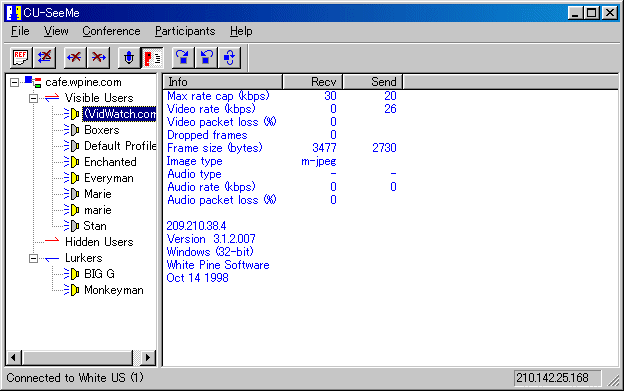
Task: Click the Recv column header
Action: click(x=313, y=82)
